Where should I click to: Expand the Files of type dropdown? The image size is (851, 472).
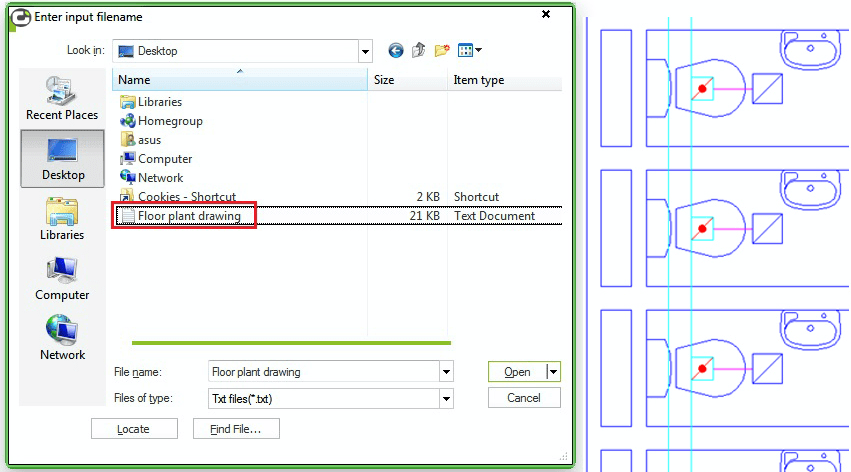tap(446, 398)
